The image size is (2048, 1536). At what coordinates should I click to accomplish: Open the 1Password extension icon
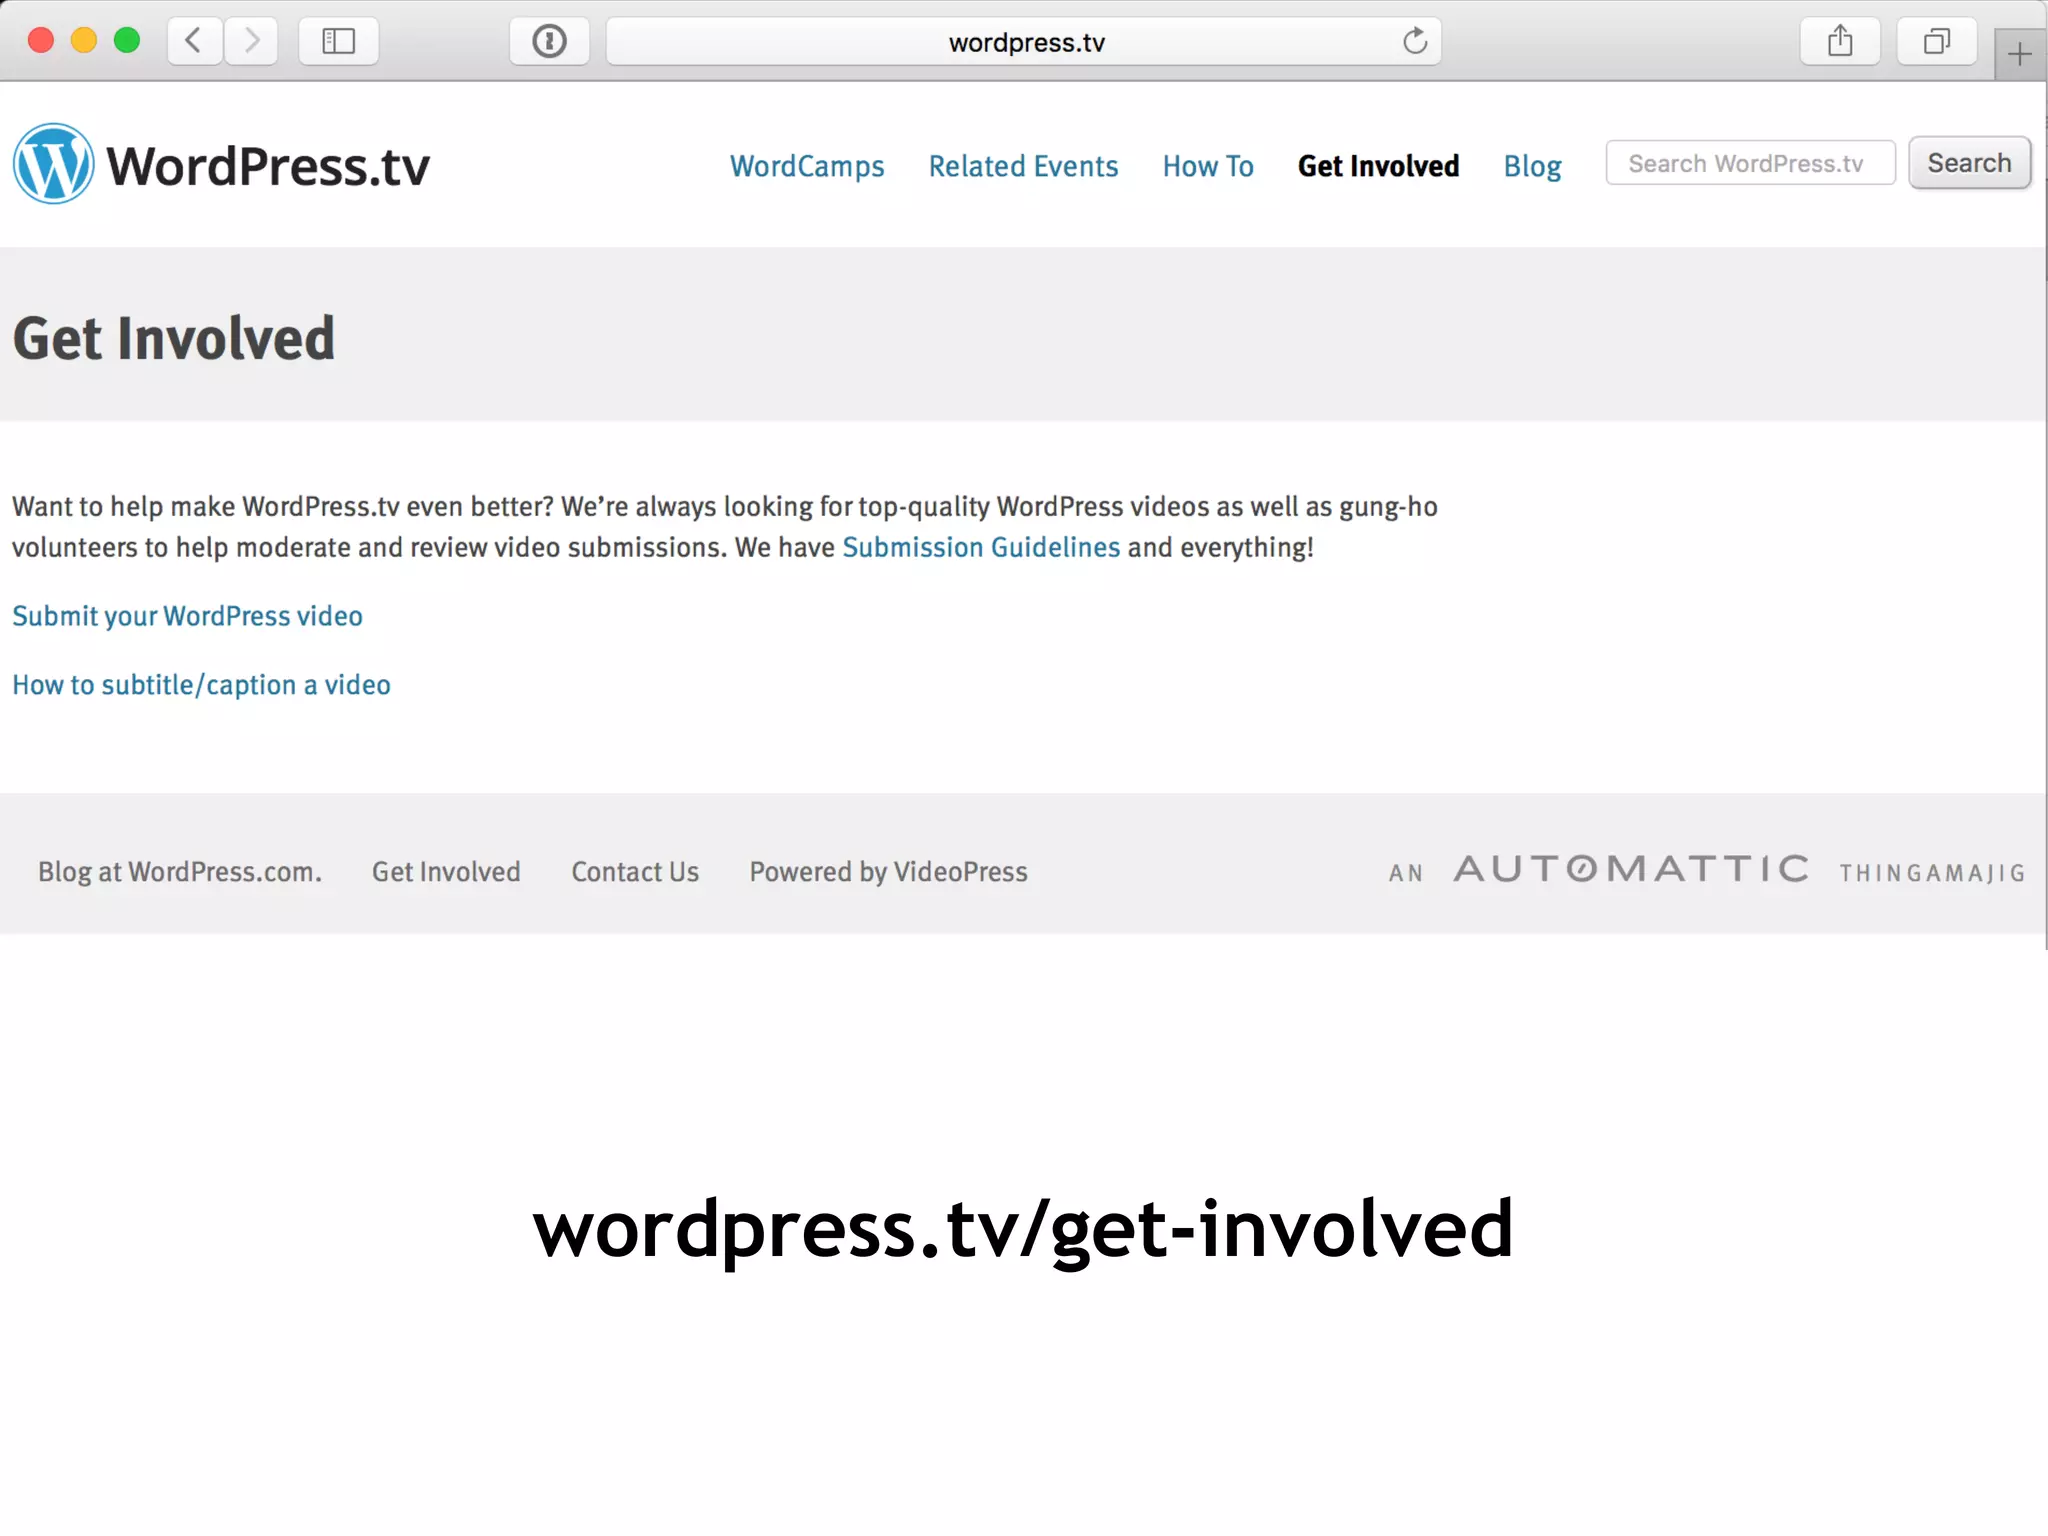[x=549, y=41]
